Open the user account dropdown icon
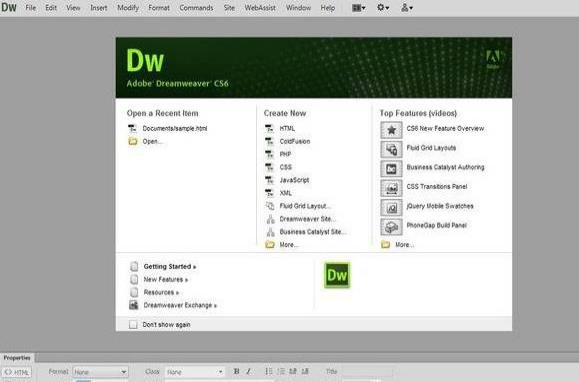The width and height of the screenshot is (579, 382). [x=407, y=7]
